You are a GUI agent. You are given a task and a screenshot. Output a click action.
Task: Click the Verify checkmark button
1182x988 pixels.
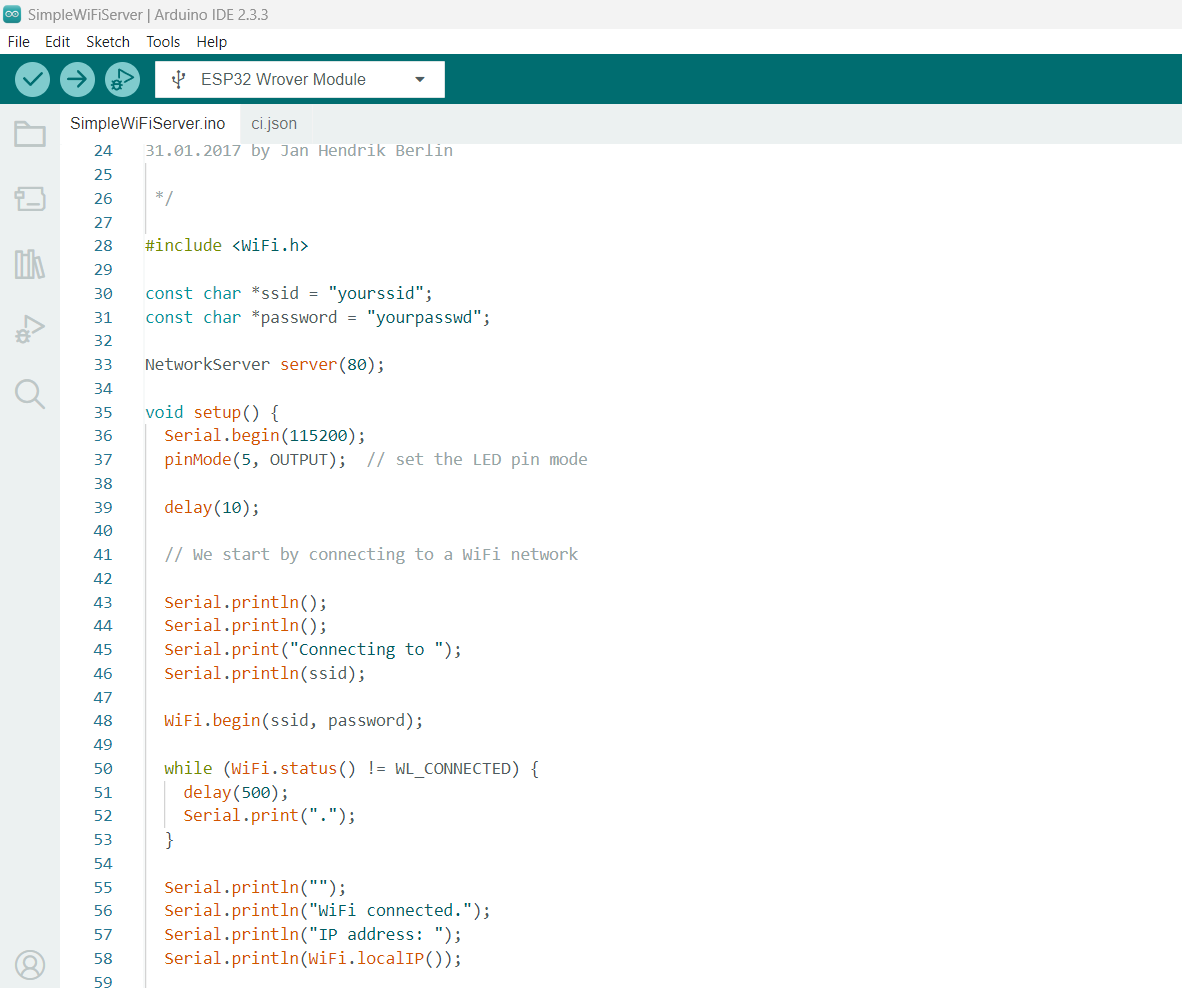coord(32,79)
